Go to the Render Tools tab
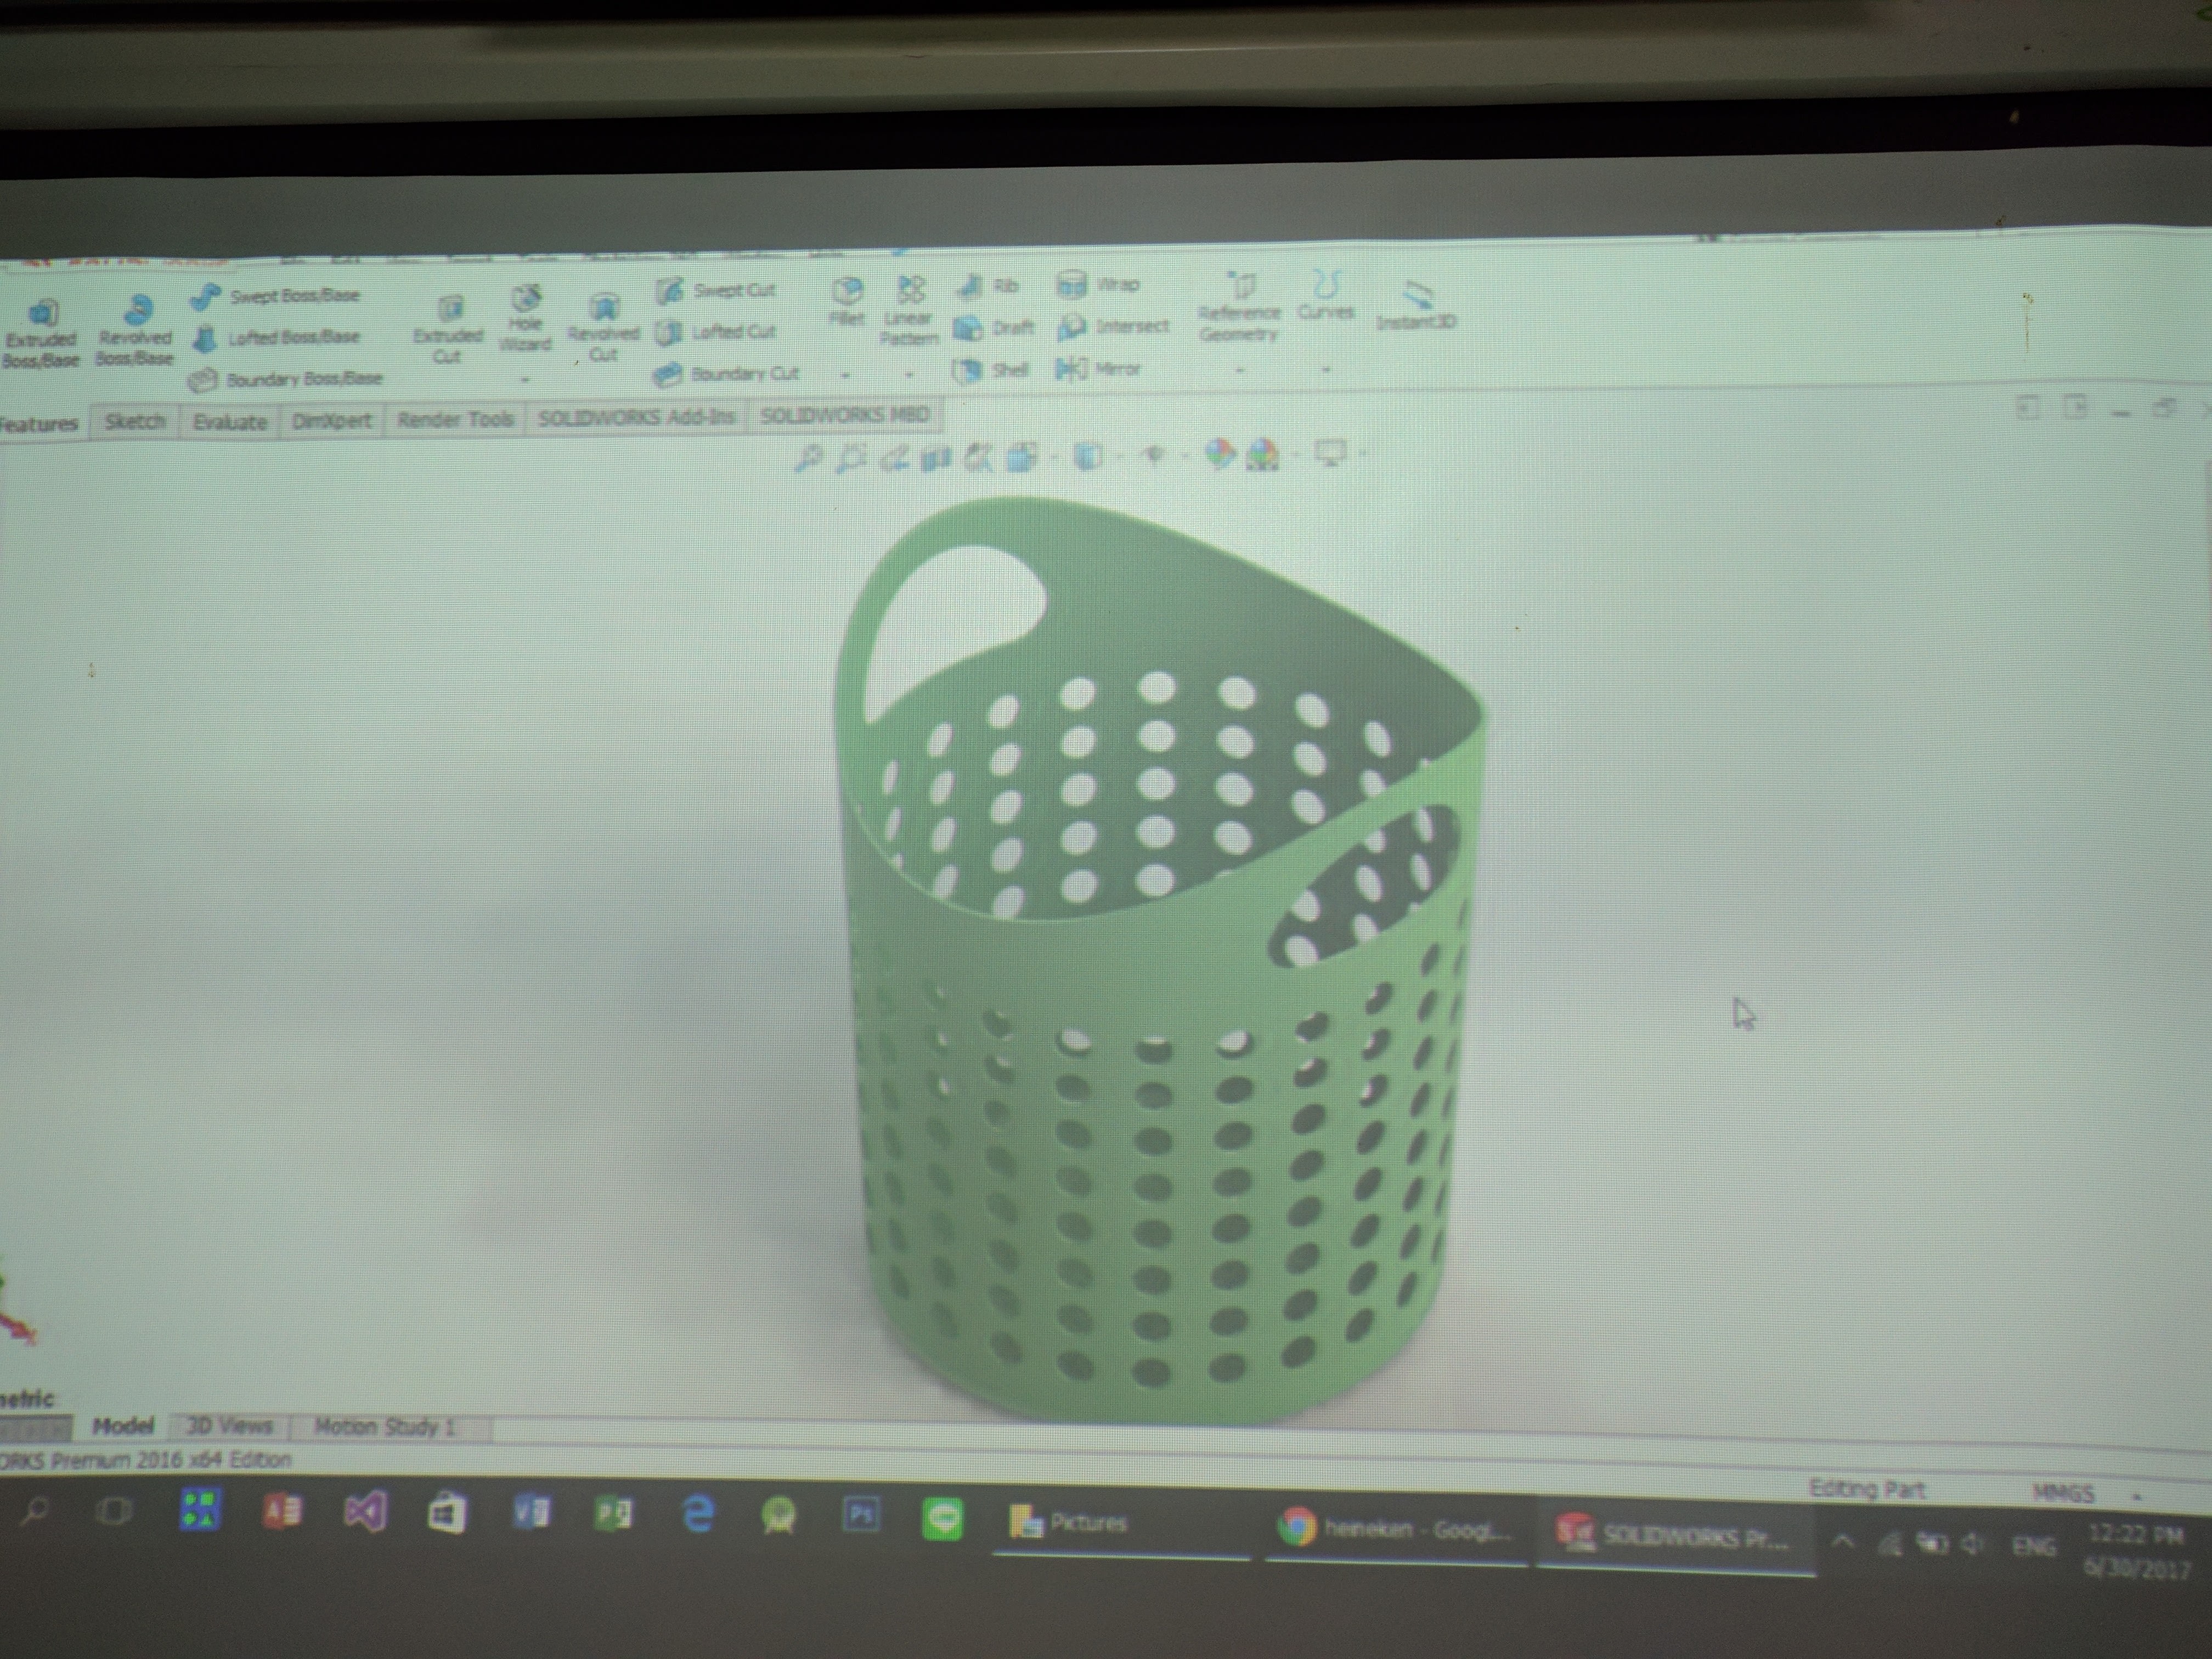Image resolution: width=2212 pixels, height=1659 pixels. coord(455,418)
